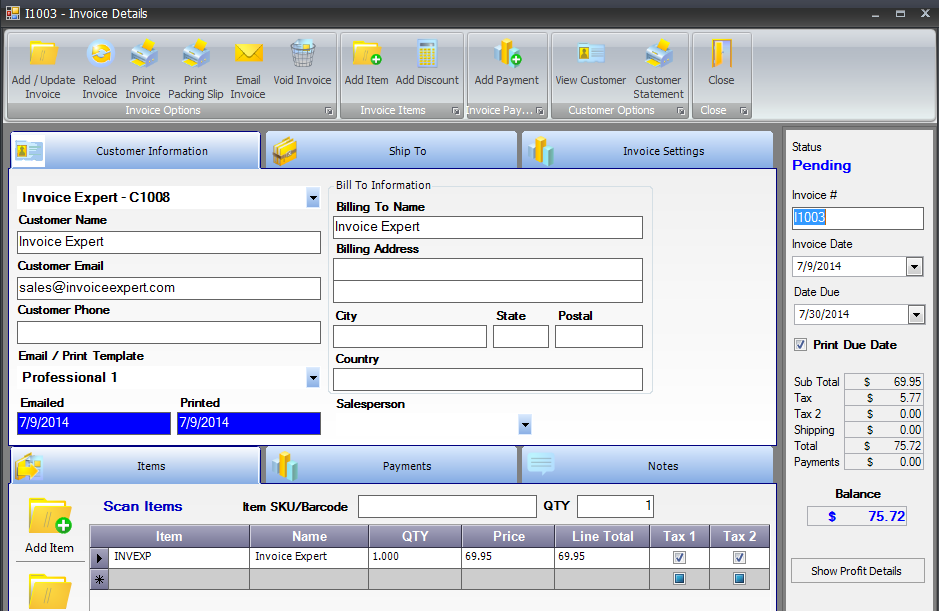939x611 pixels.
Task: Click the application icon in the title bar
Action: point(13,13)
